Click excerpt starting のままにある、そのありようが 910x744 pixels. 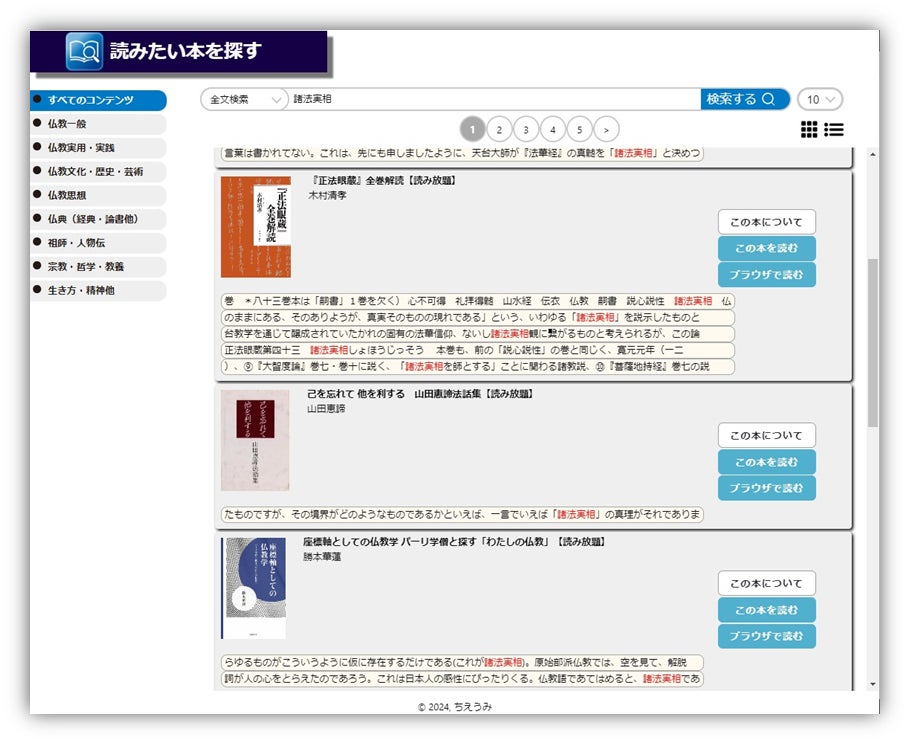[478, 317]
